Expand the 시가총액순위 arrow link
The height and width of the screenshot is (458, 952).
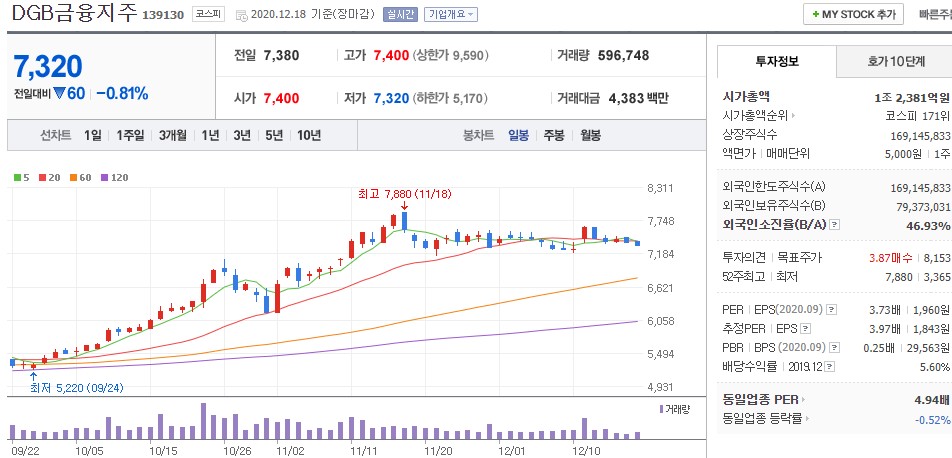(760, 115)
